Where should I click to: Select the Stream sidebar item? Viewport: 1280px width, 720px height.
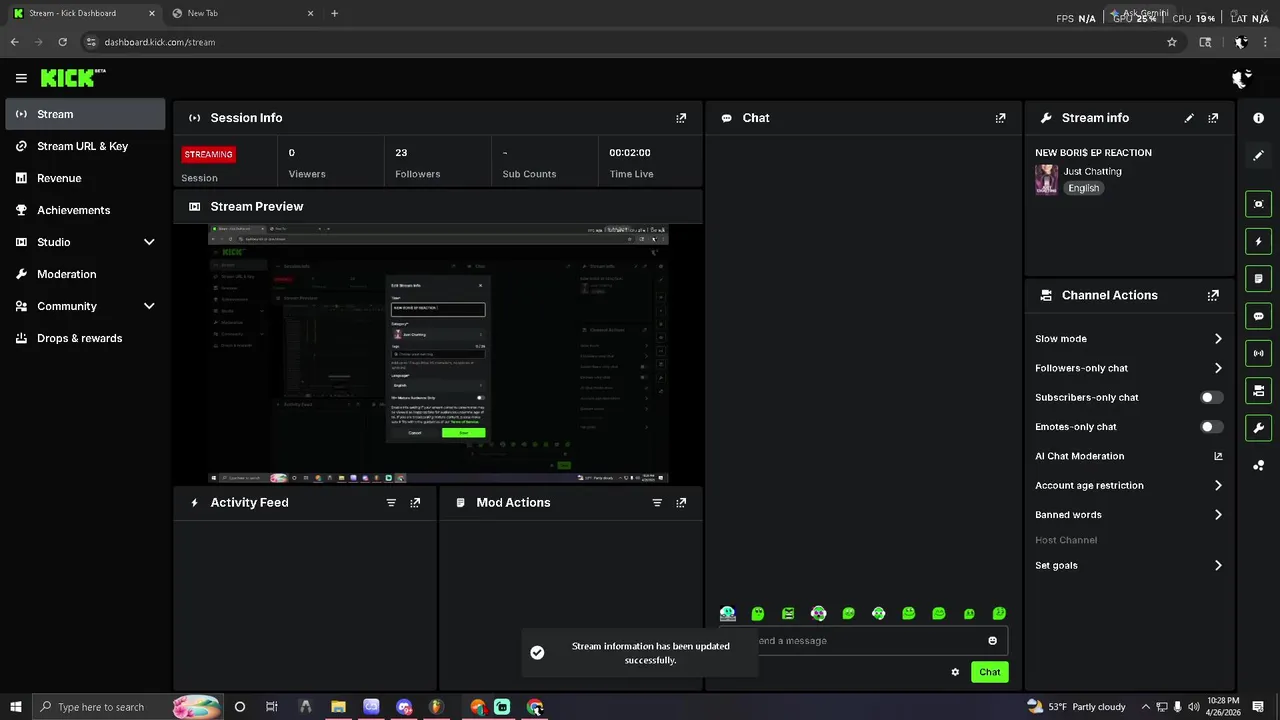pyautogui.click(x=85, y=114)
